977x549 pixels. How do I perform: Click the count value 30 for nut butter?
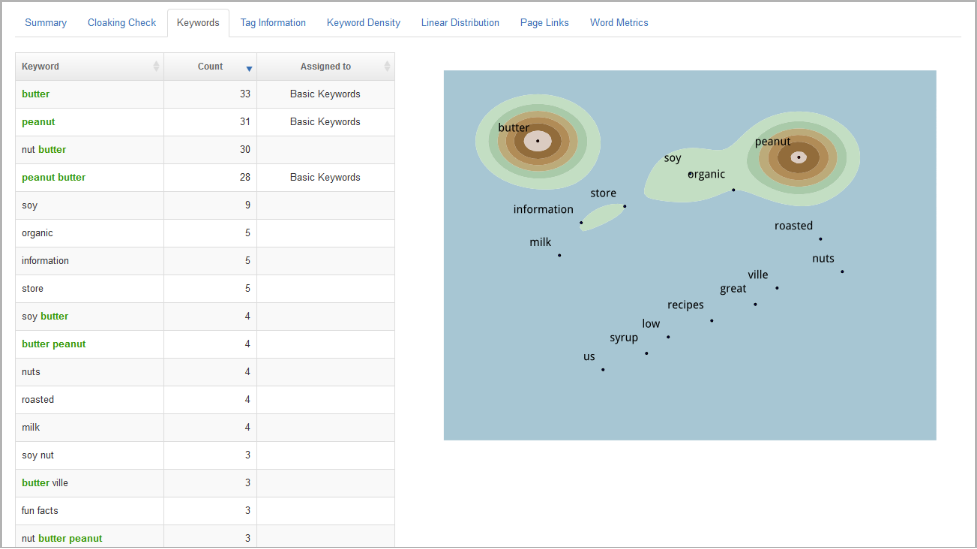(x=245, y=150)
